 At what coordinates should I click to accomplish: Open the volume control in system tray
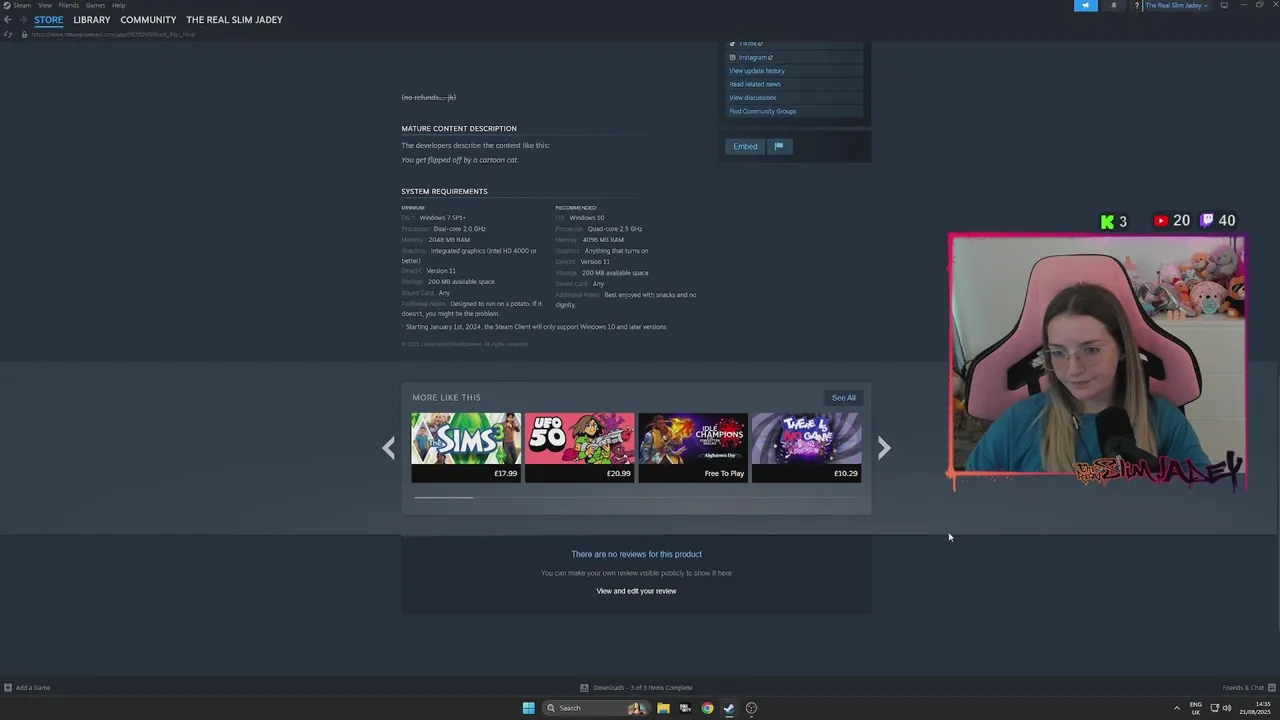tap(1227, 708)
